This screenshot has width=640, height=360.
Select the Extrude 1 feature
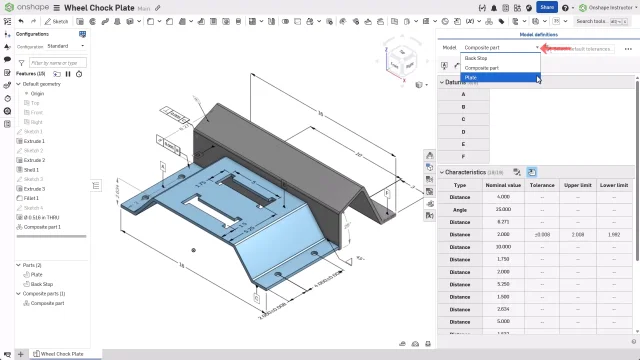click(34, 141)
